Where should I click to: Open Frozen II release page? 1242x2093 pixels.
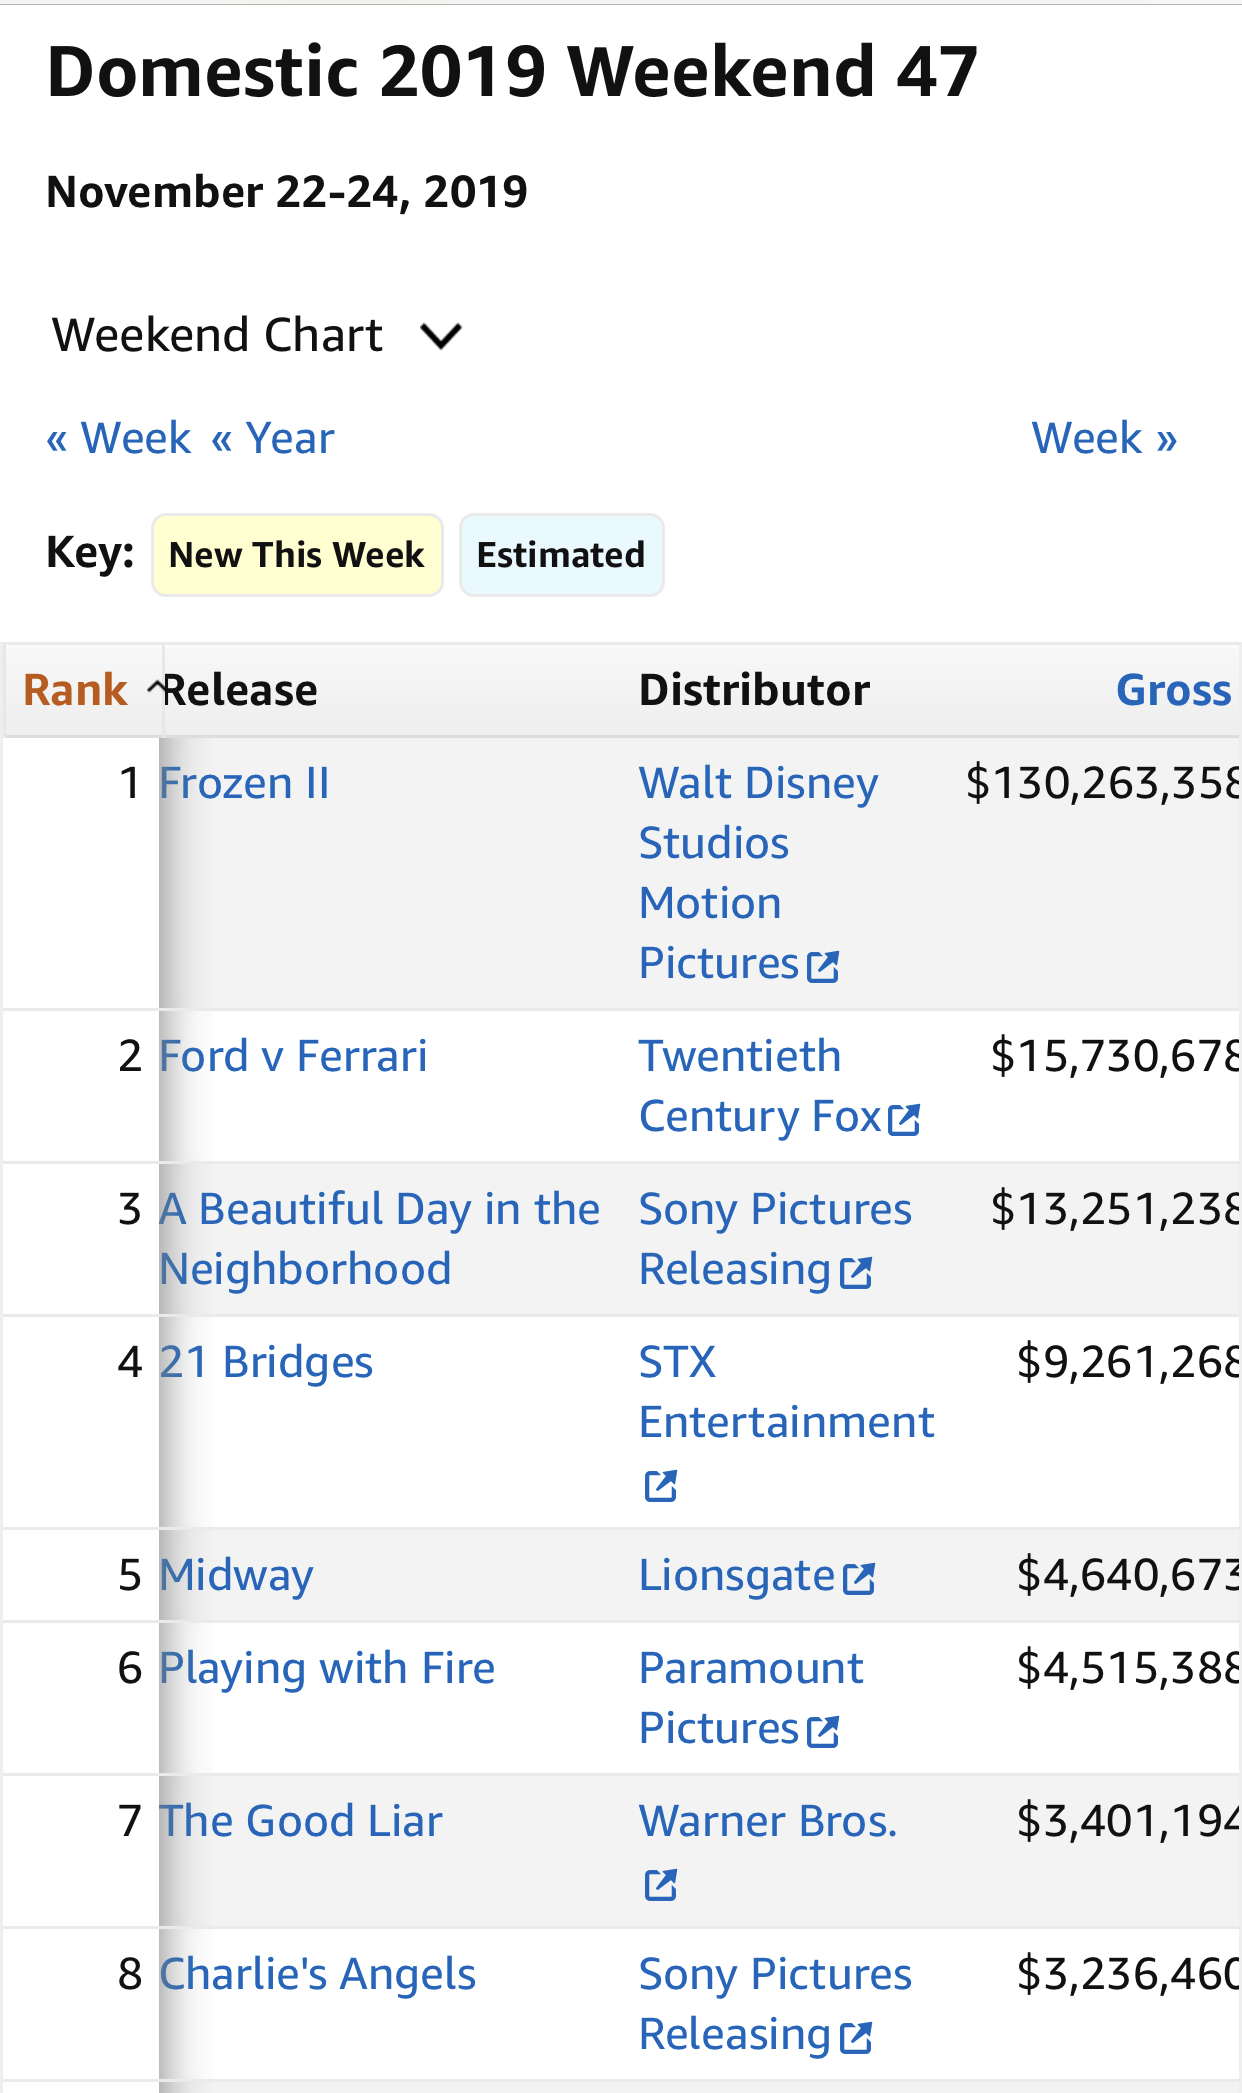(245, 783)
